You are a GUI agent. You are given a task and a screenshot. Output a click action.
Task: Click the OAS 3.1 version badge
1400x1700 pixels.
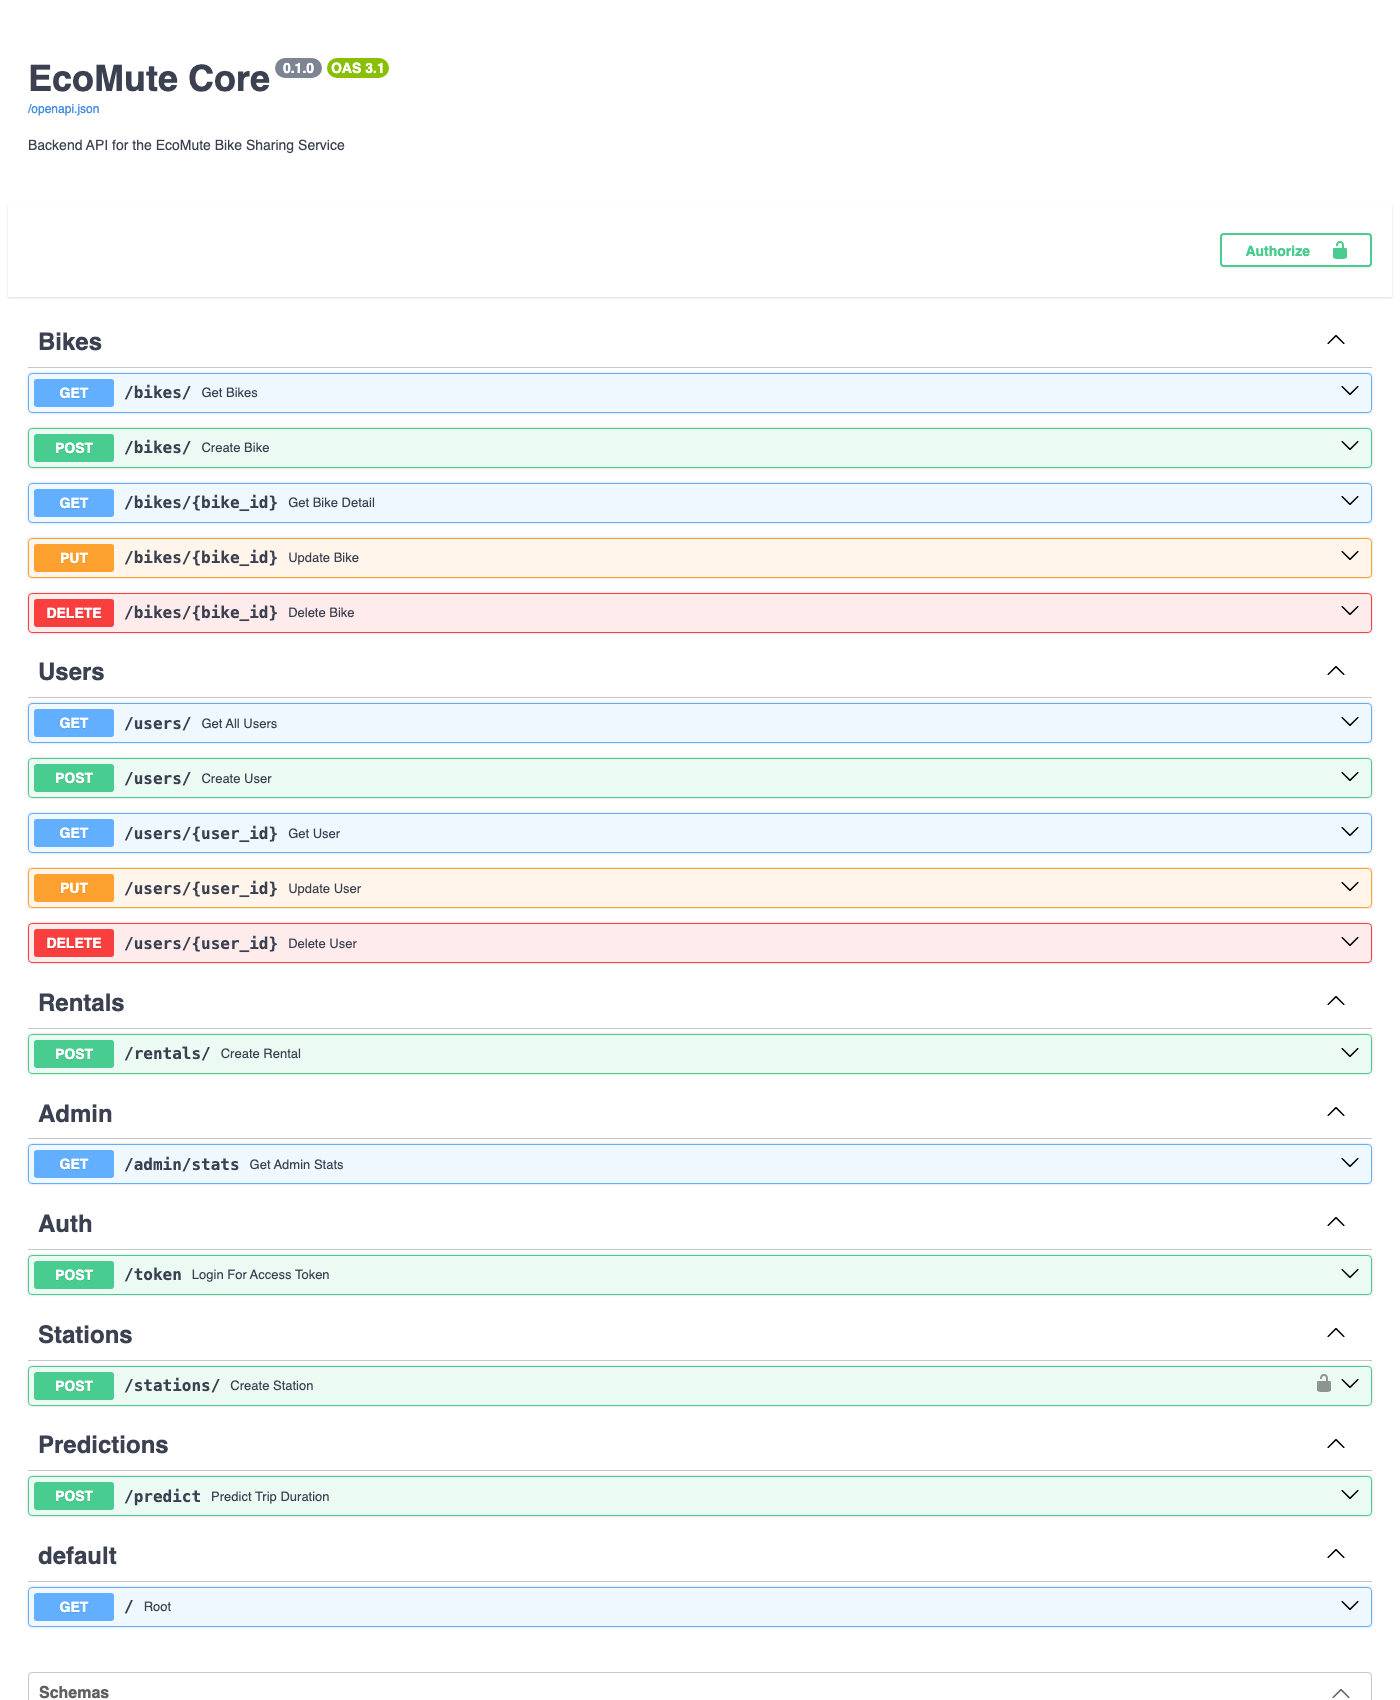coord(358,68)
